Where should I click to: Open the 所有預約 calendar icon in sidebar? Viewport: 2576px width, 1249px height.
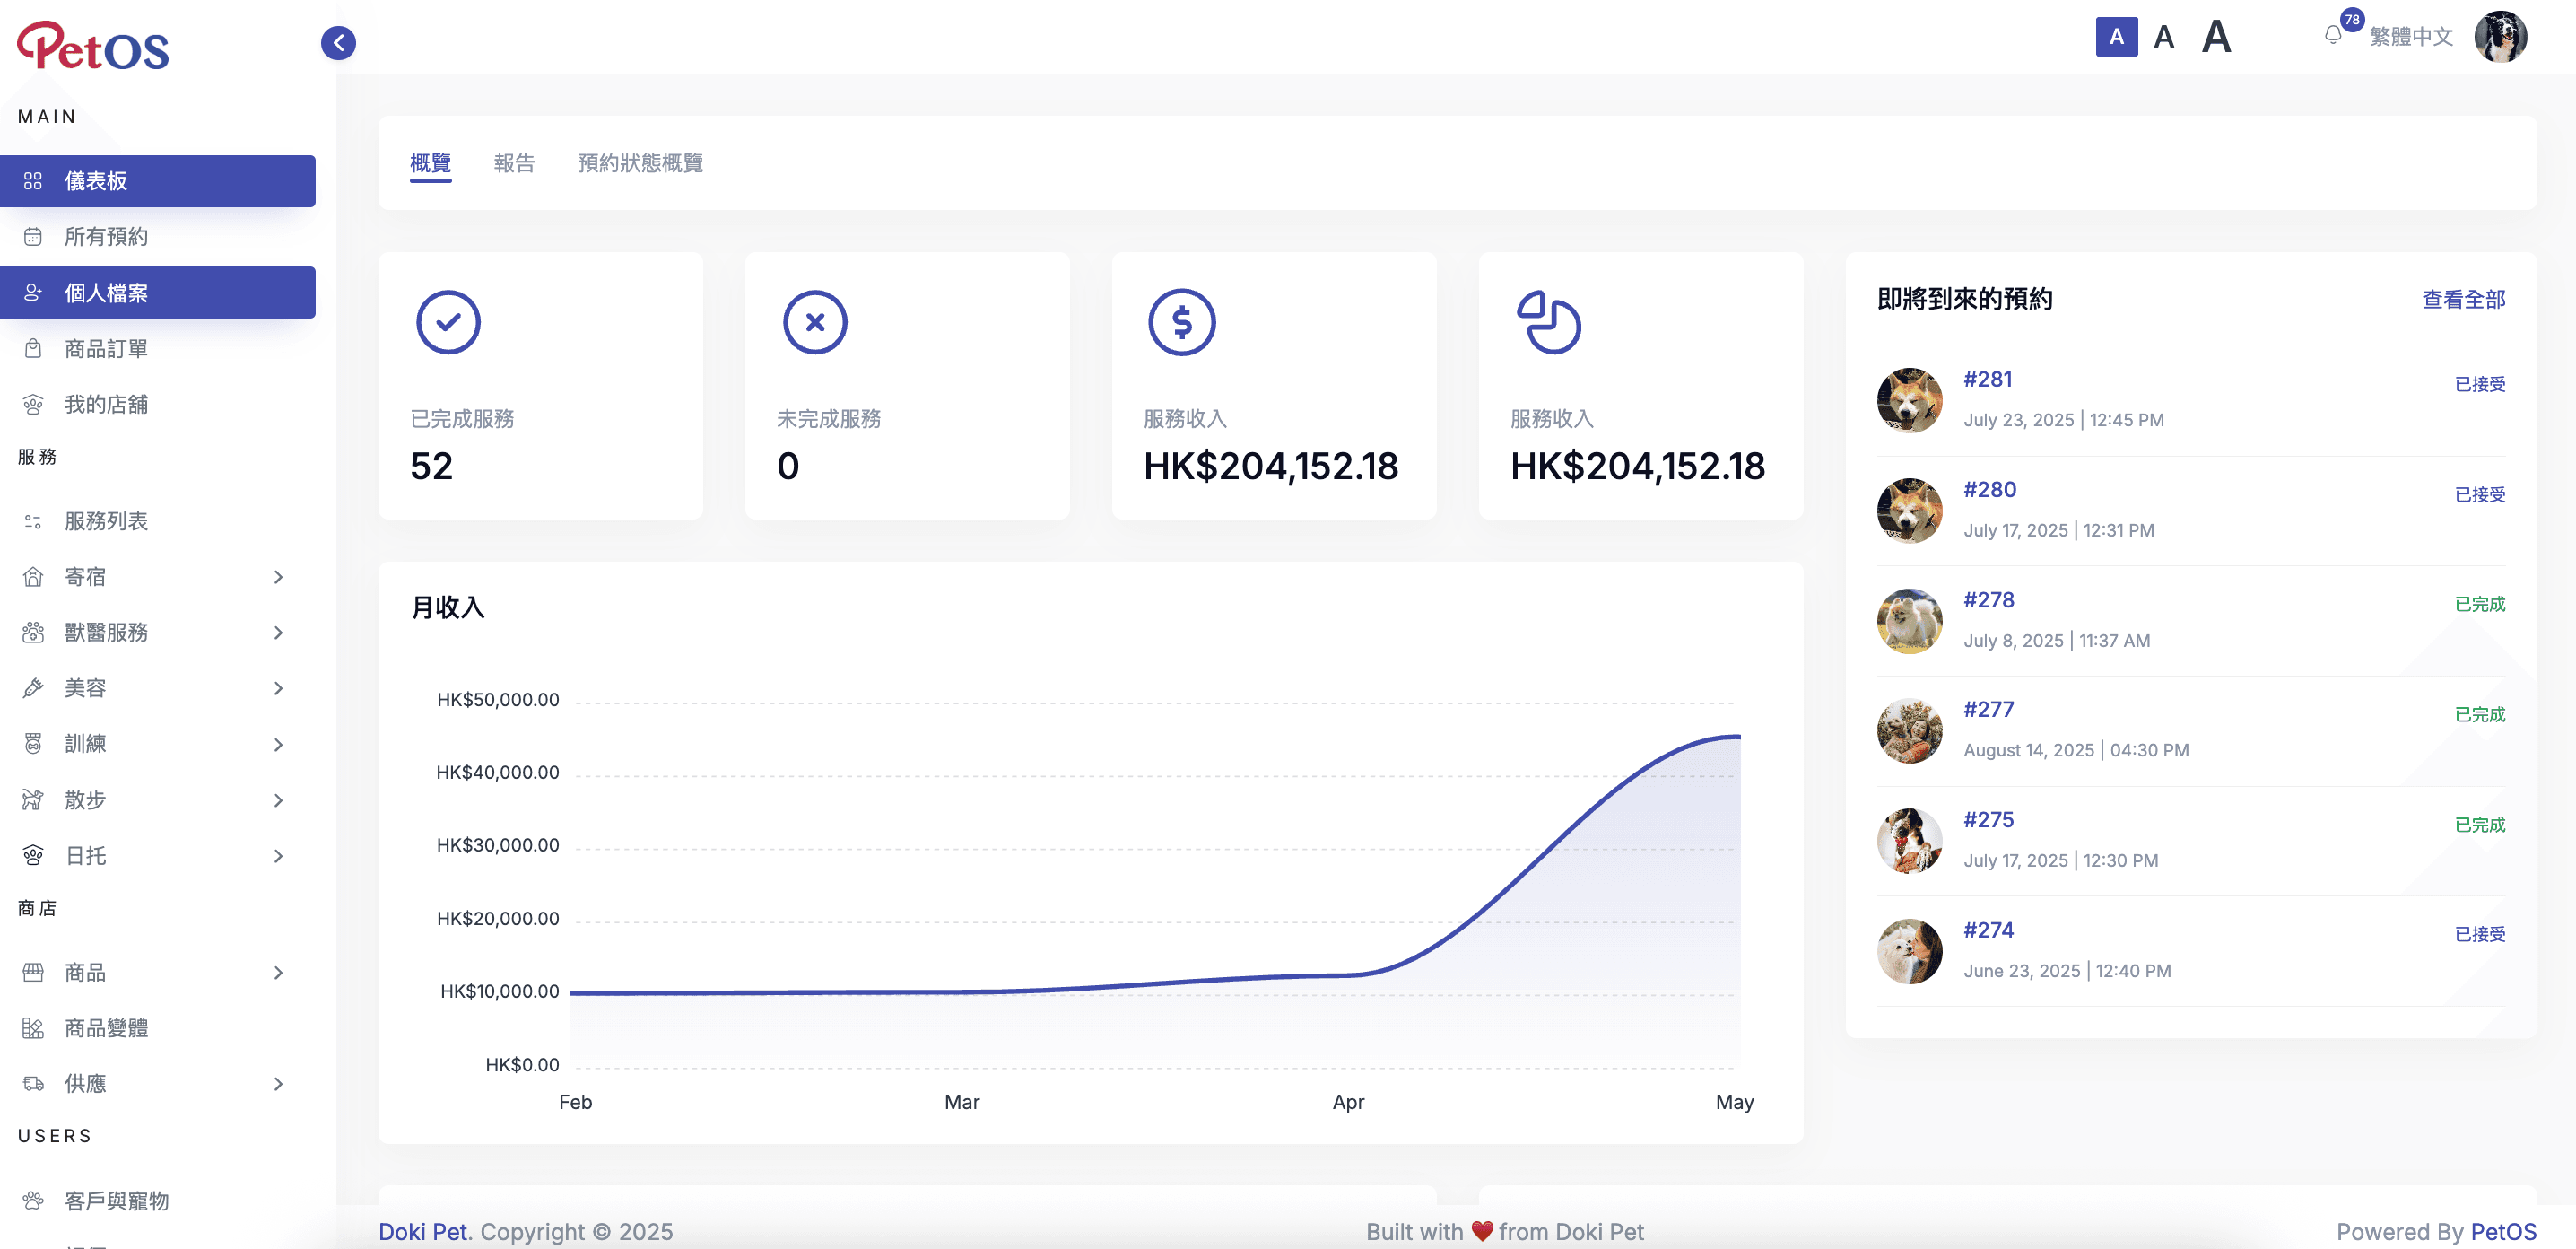click(33, 236)
